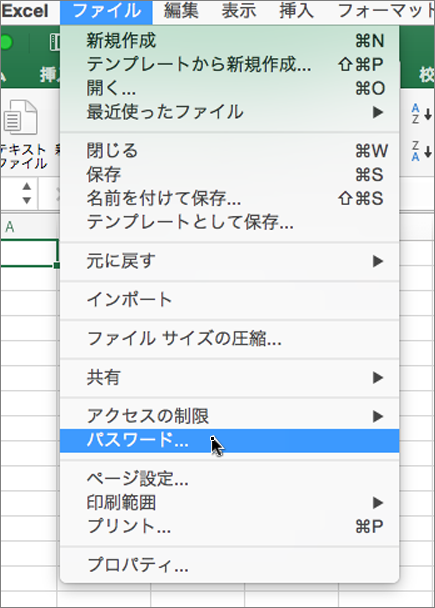Choose プリント... menu item

pos(230,527)
